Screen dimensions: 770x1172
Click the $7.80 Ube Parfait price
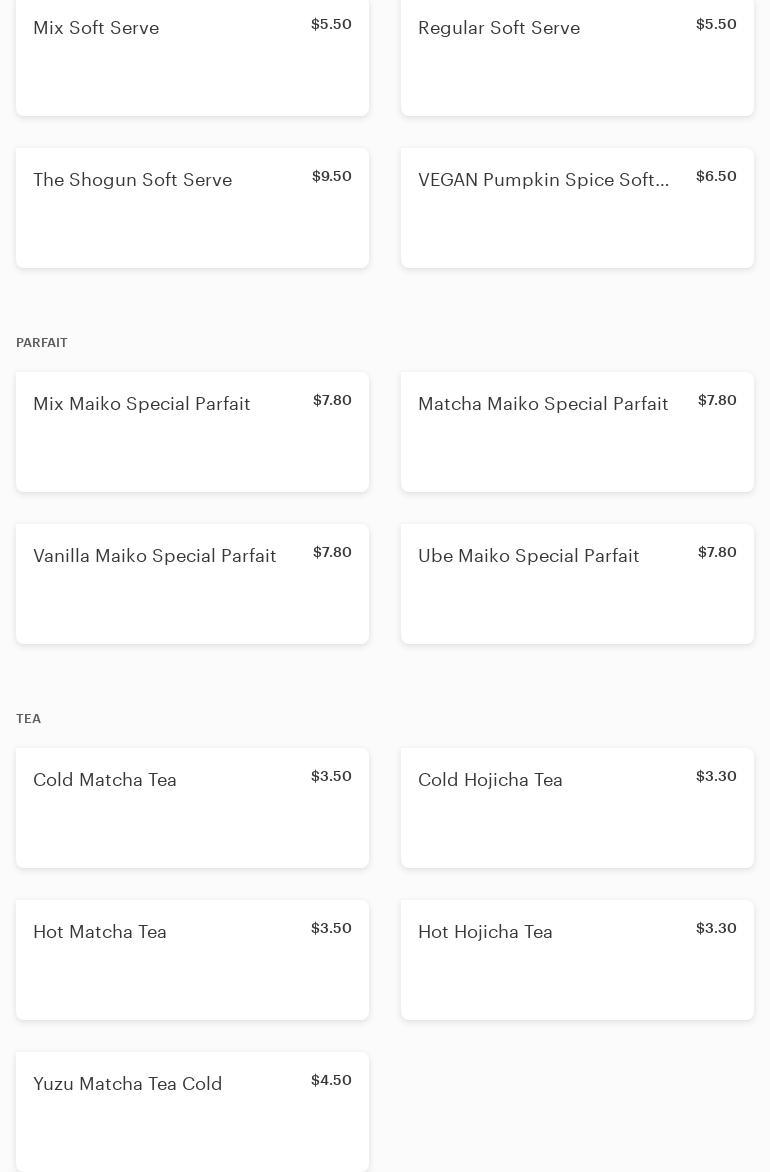click(x=718, y=552)
